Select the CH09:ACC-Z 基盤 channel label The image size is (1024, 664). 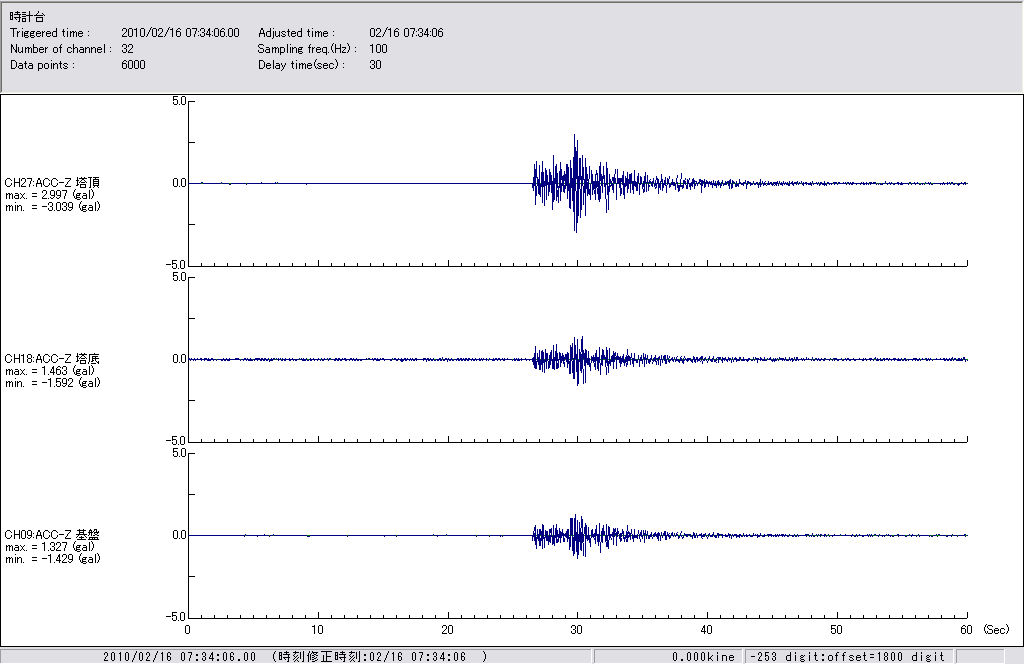coord(52,534)
